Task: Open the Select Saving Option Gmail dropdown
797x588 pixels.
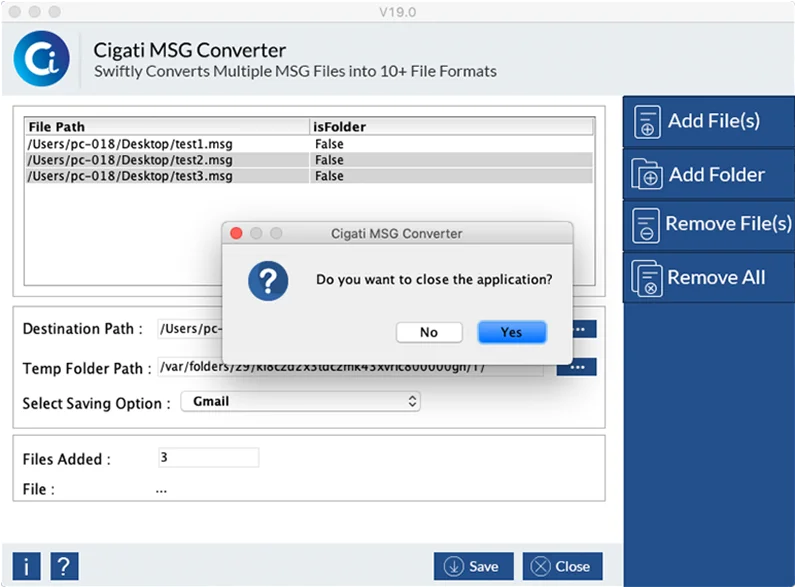Action: tap(300, 401)
